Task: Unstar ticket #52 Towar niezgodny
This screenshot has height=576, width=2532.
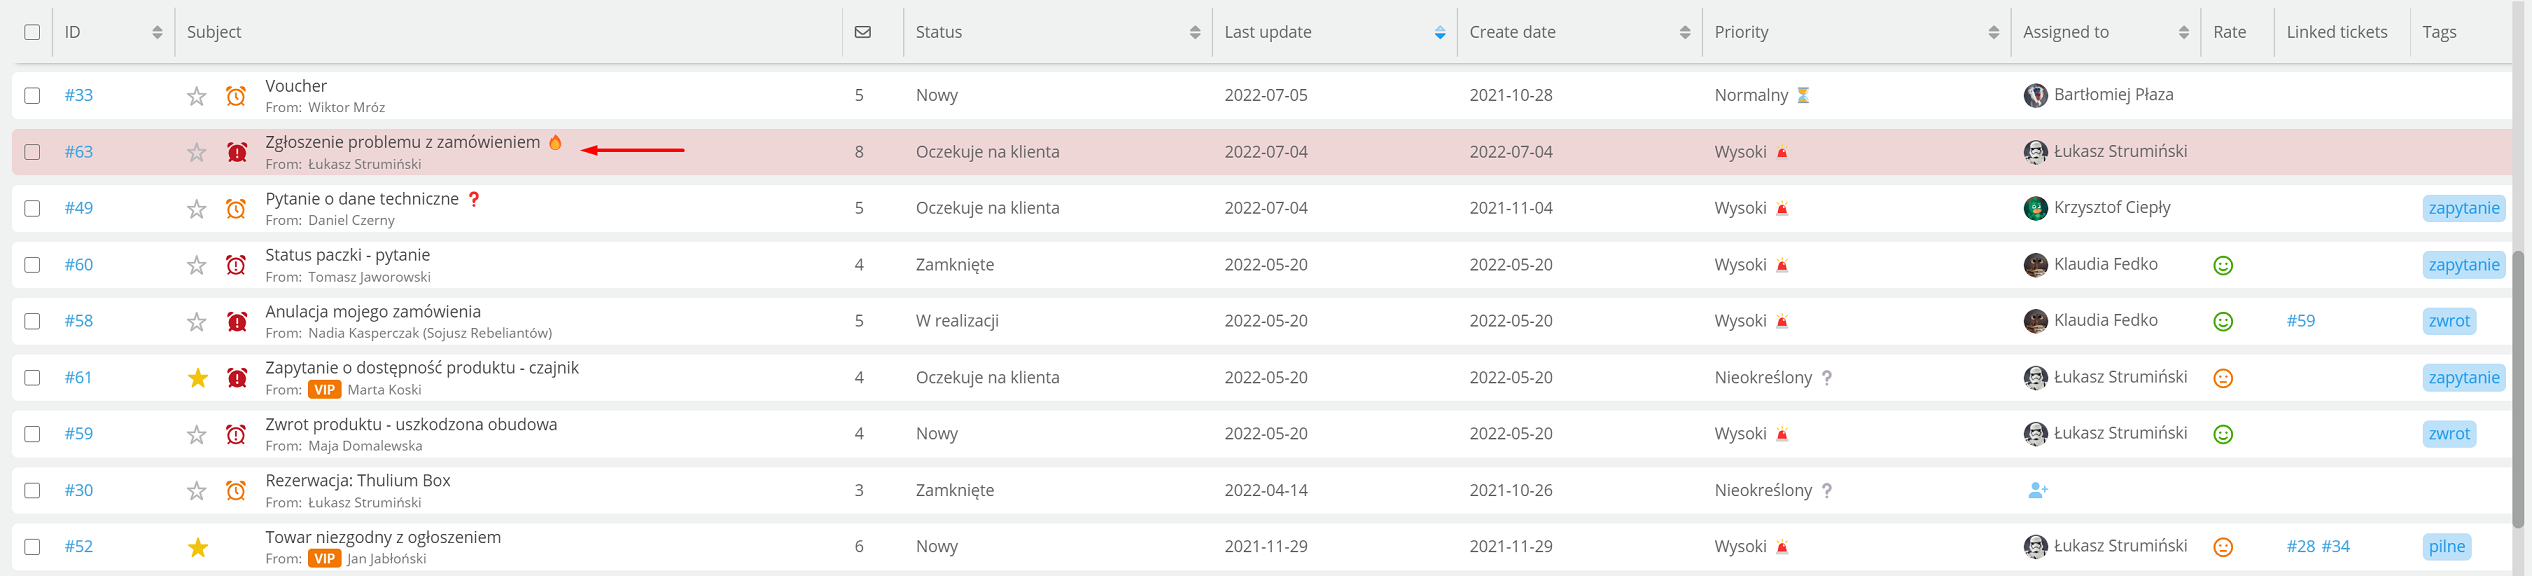Action: tap(197, 547)
